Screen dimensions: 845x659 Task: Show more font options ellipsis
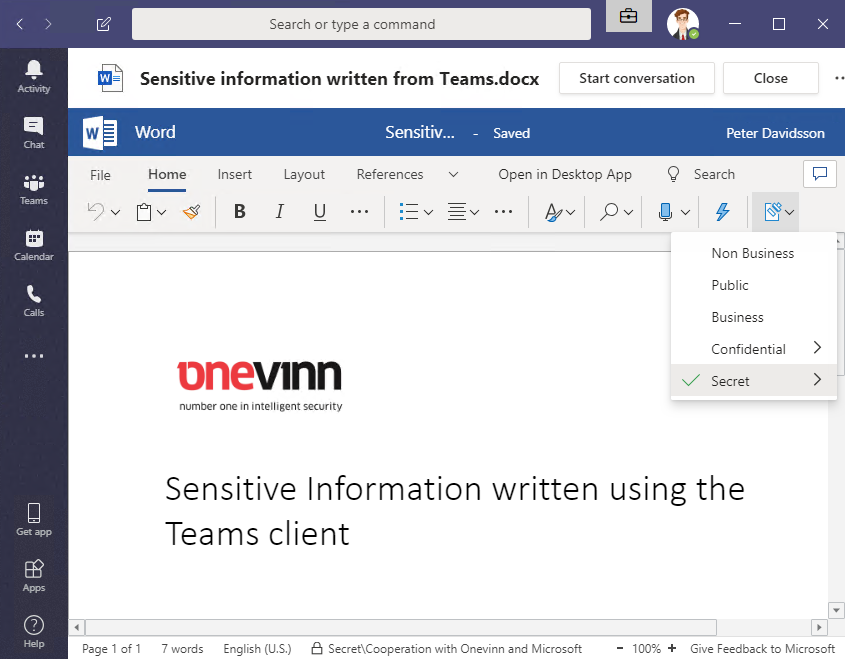tap(359, 212)
